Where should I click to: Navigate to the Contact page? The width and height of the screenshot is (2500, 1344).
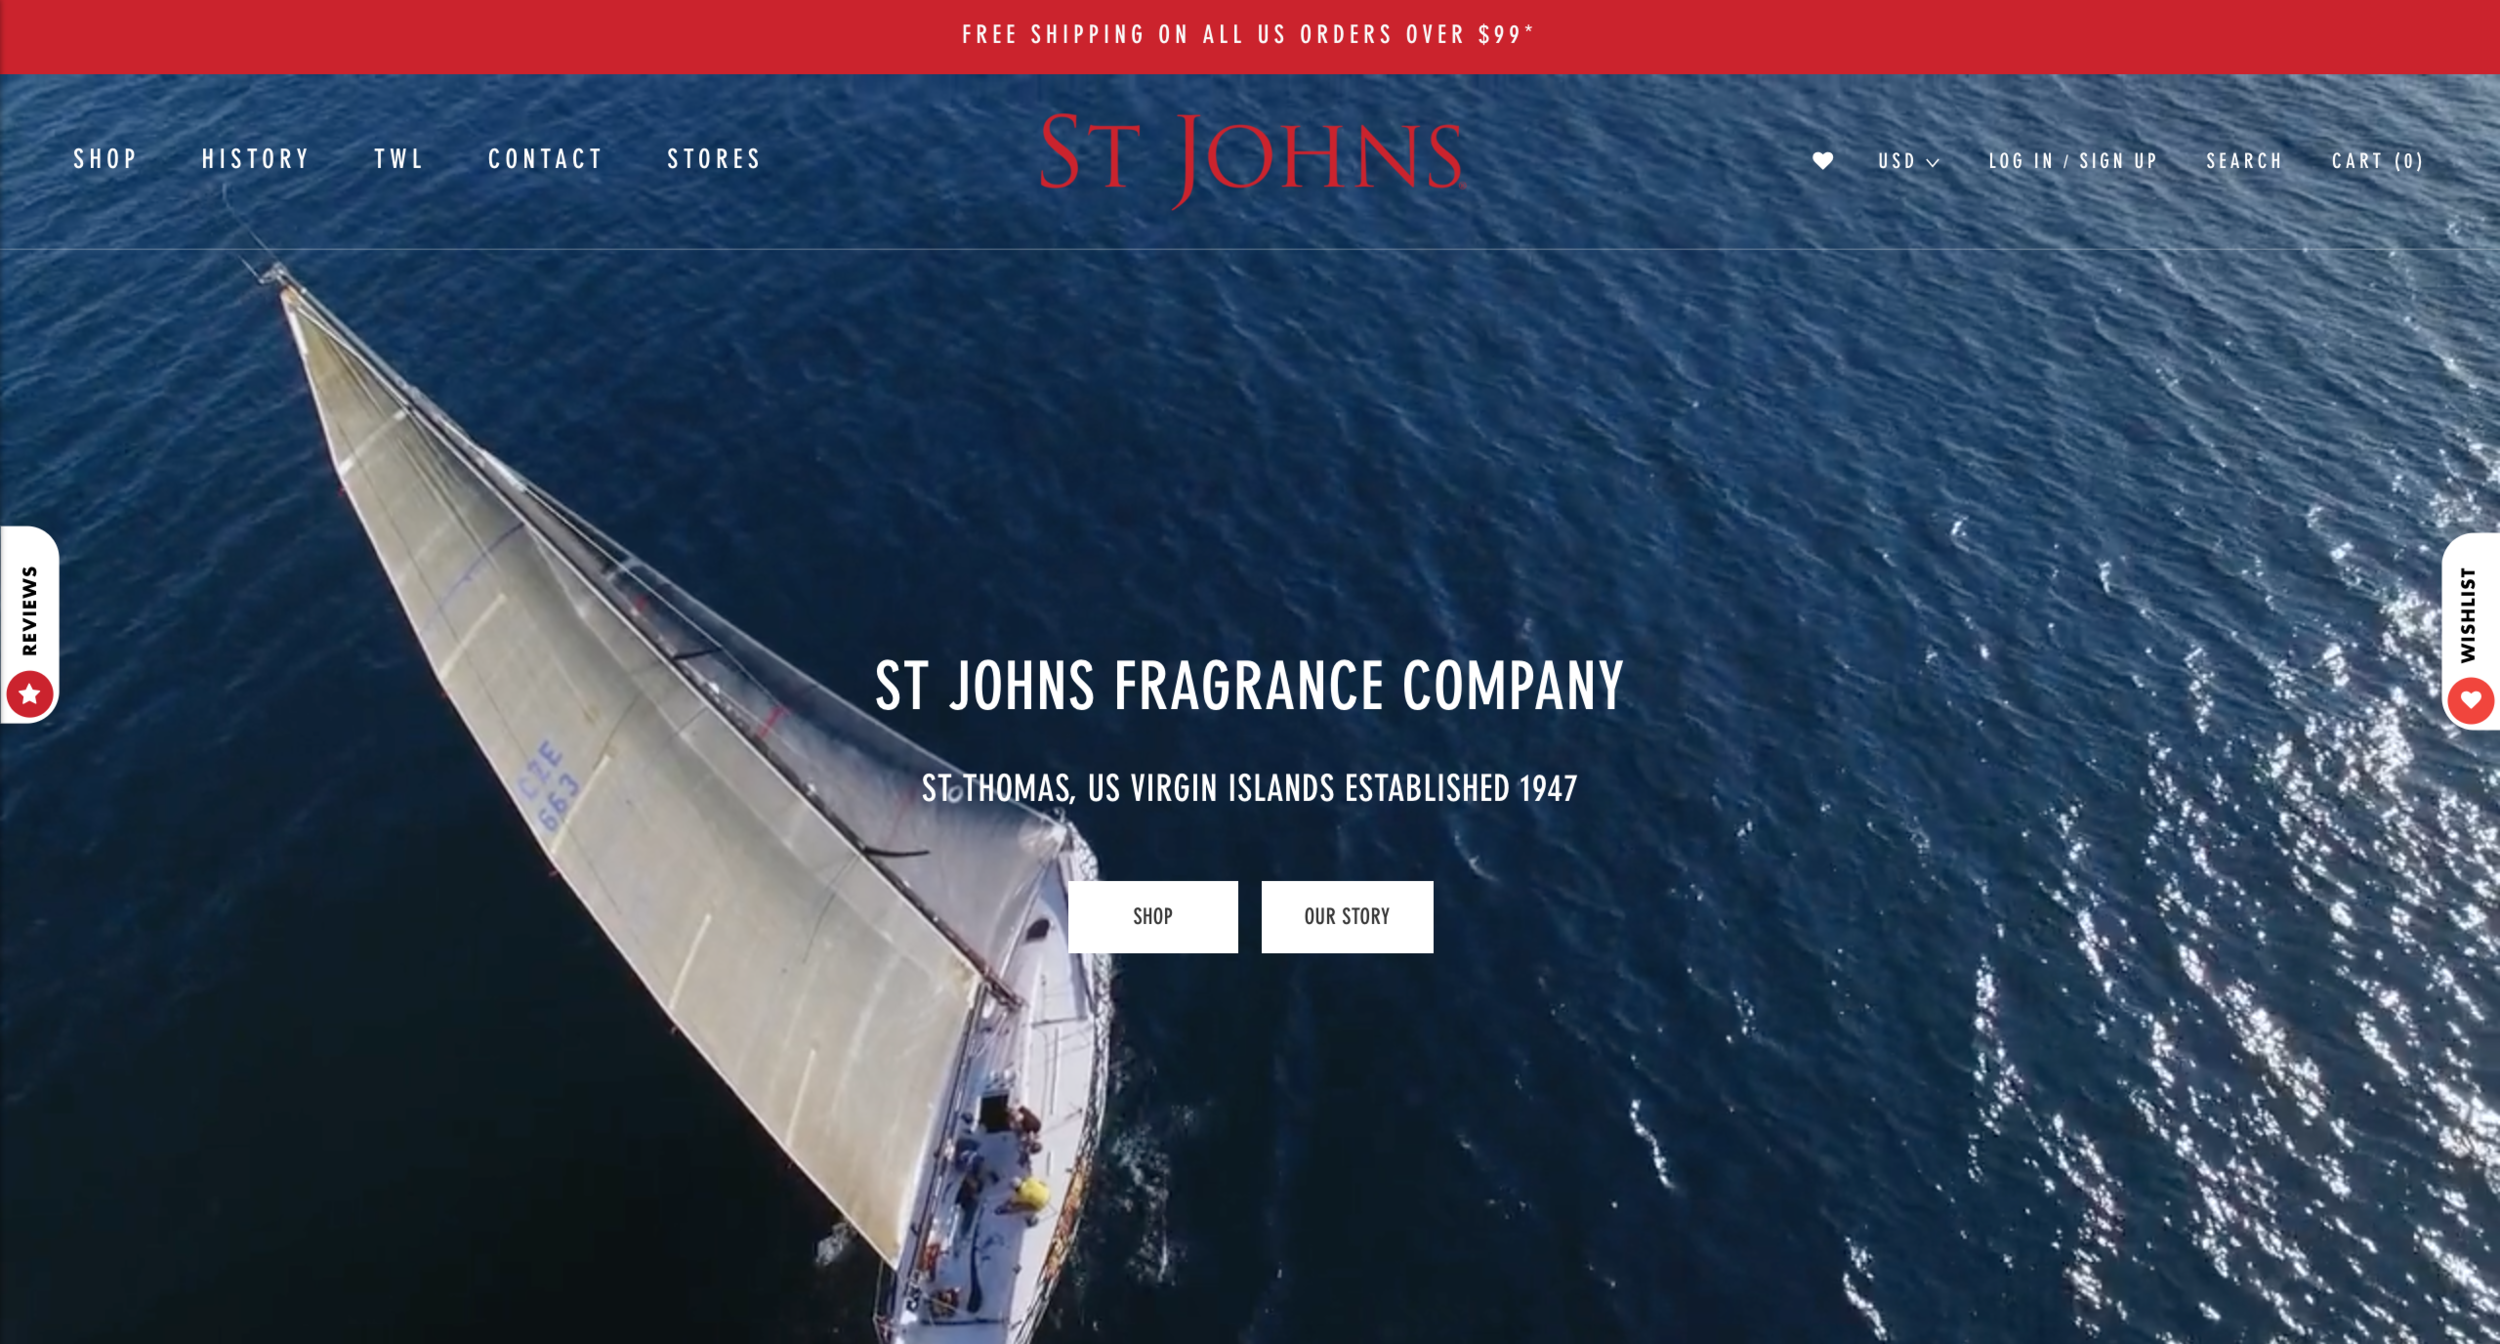[545, 159]
